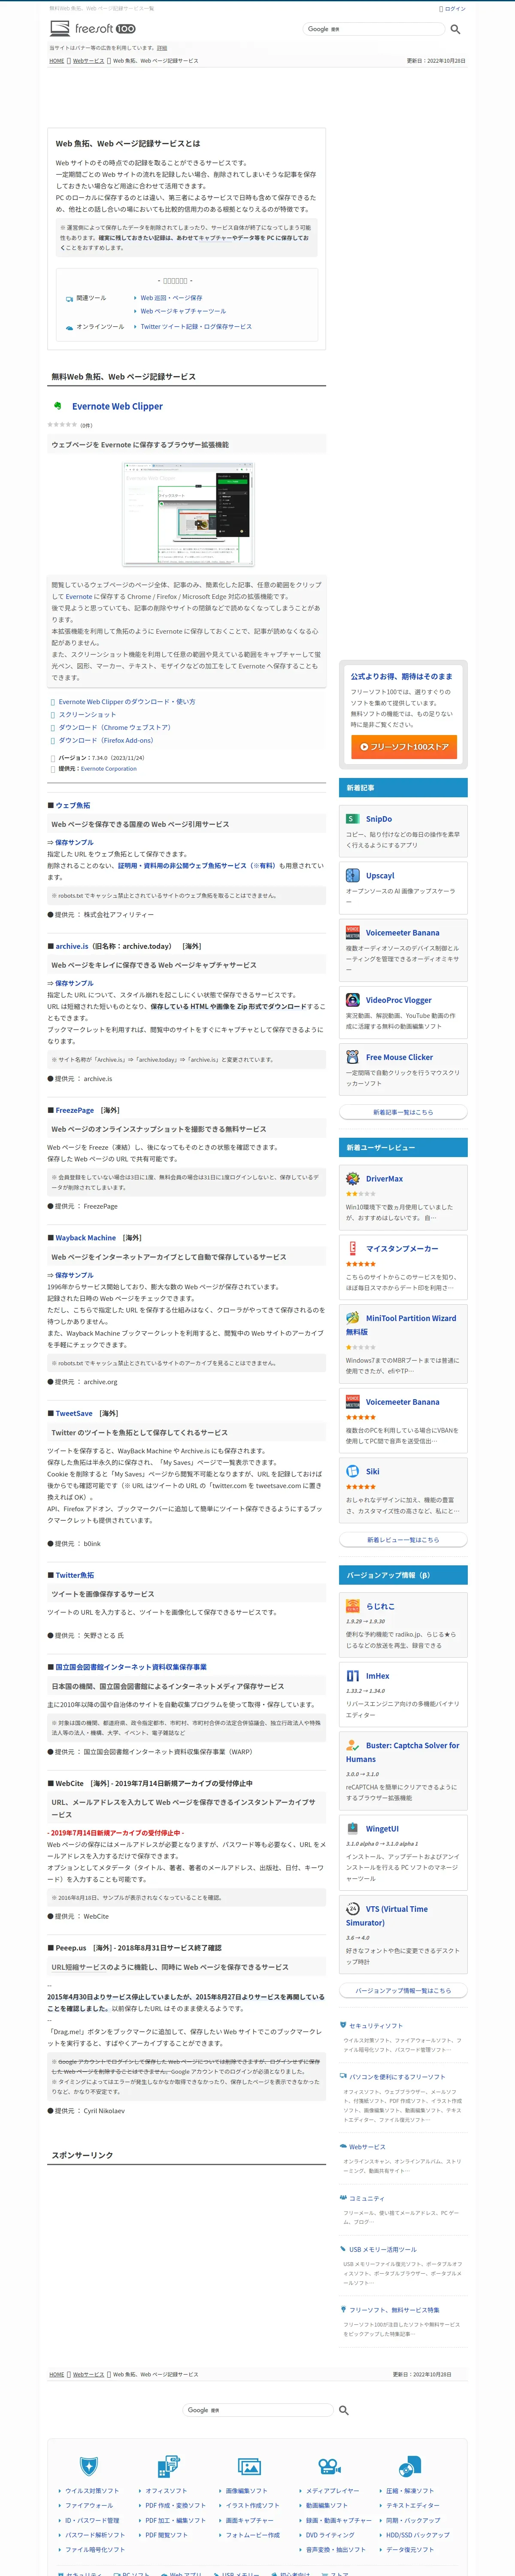Click the bottom search magnifier icon
The width and height of the screenshot is (515, 2576).
click(344, 2411)
